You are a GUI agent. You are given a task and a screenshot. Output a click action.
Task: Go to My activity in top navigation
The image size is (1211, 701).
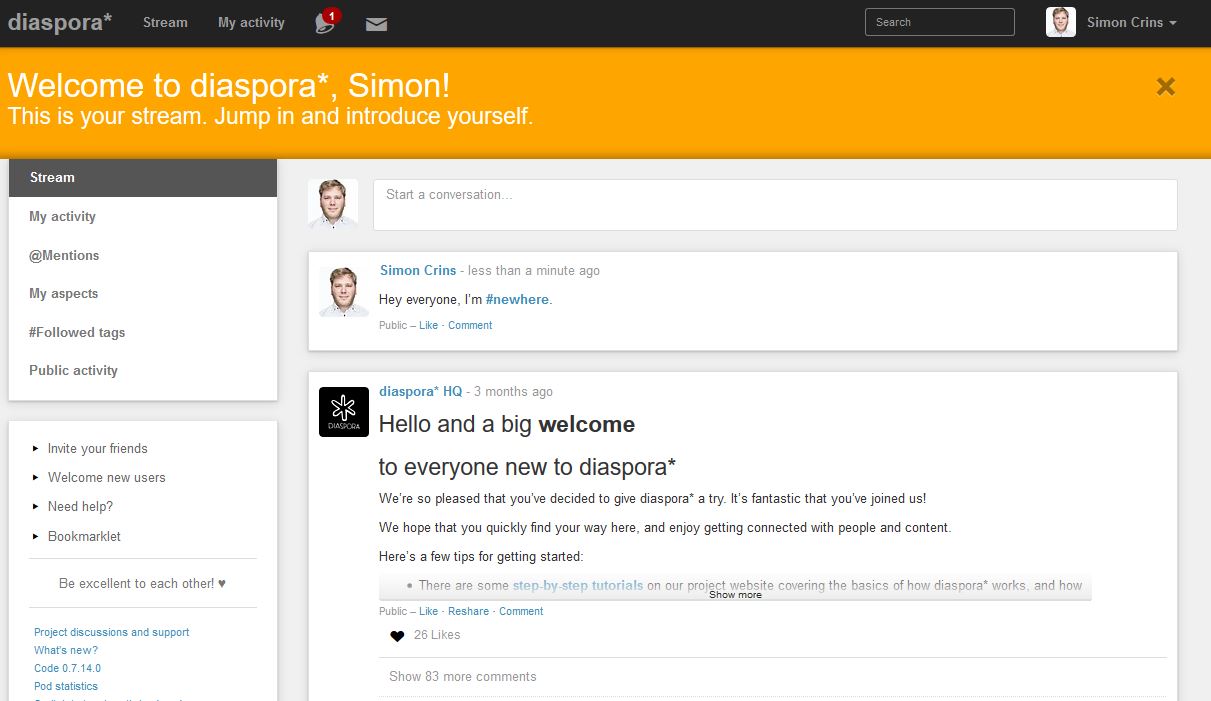[251, 22]
